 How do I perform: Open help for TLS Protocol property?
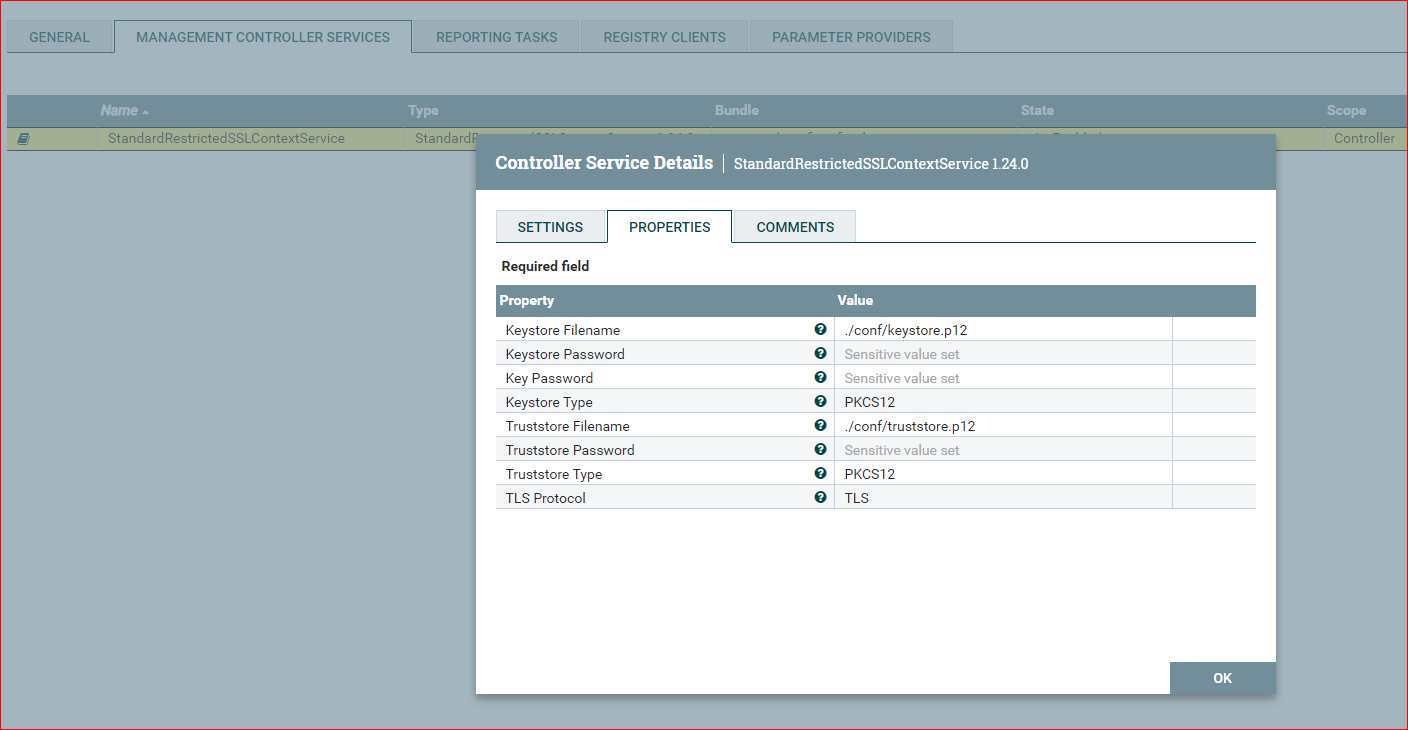[820, 496]
